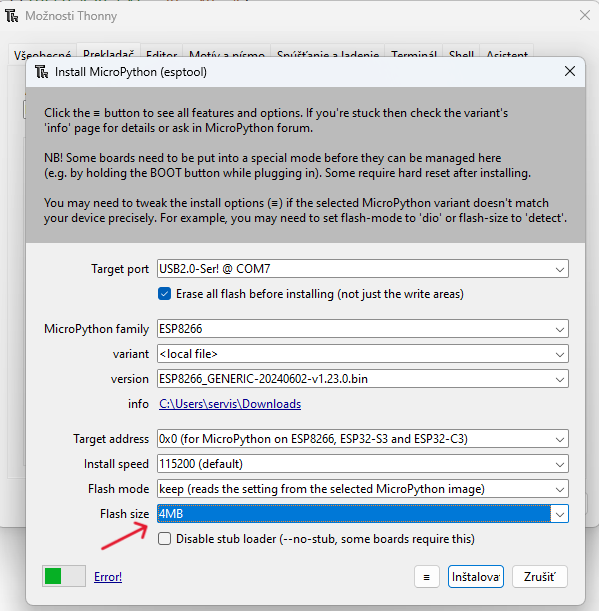Viewport: 599px width, 611px height.
Task: Click the Thonny icon in Možnosti Thonny title bar
Action: pos(12,16)
